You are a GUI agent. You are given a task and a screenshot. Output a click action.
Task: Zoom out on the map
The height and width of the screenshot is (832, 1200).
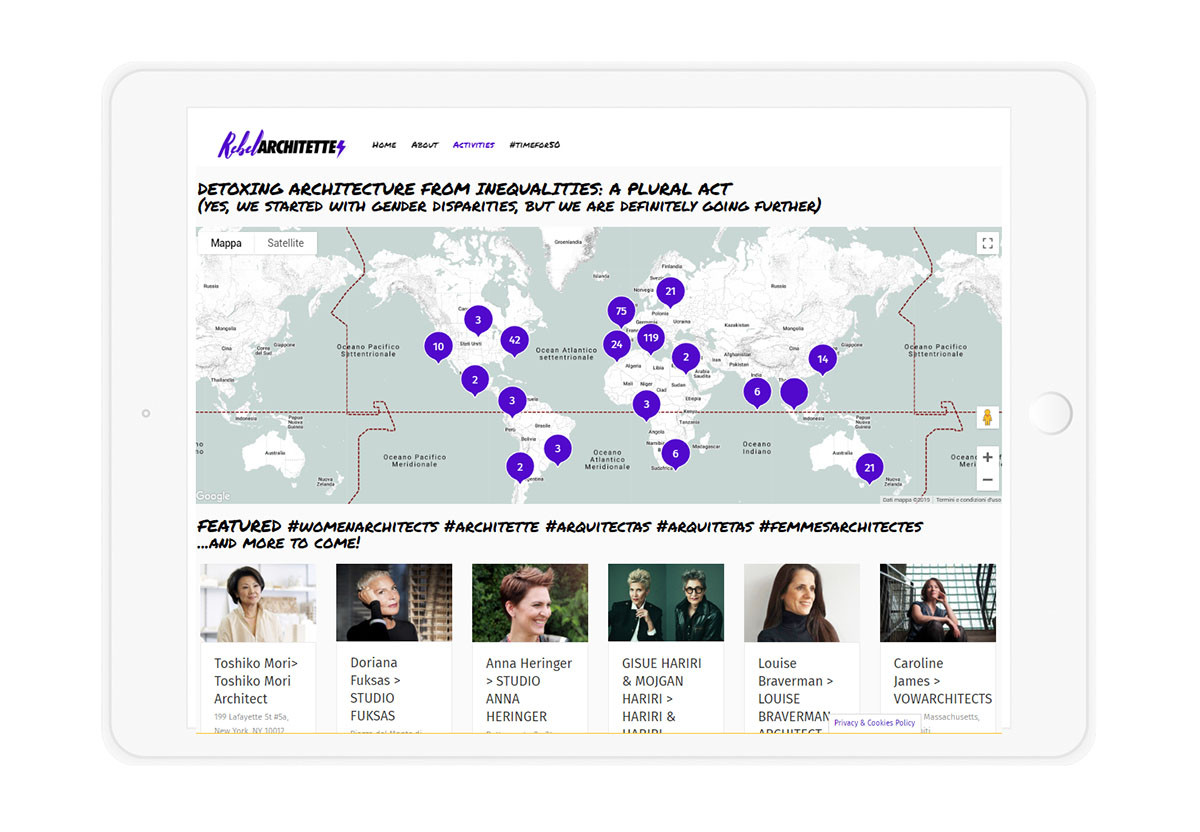click(x=987, y=480)
